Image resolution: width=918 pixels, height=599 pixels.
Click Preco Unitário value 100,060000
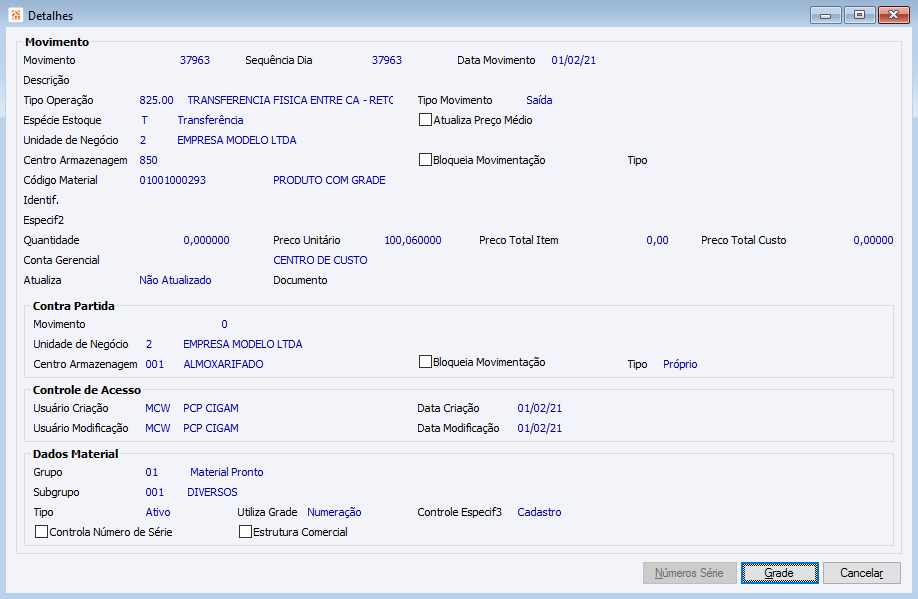coord(413,240)
